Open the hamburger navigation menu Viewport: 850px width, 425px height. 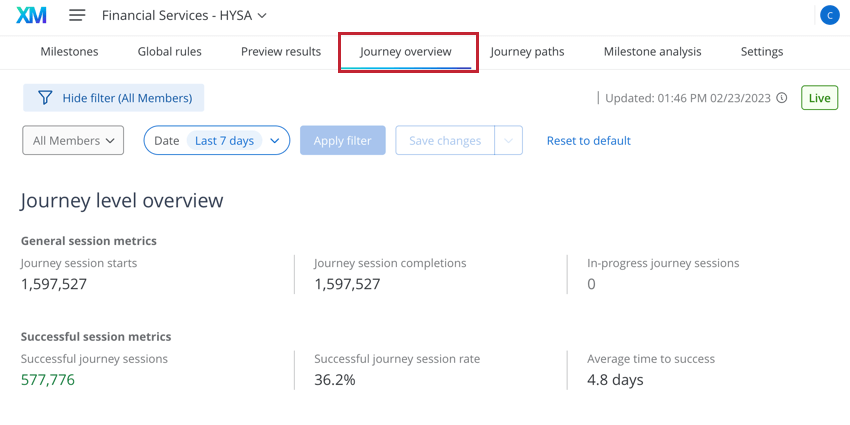point(77,15)
